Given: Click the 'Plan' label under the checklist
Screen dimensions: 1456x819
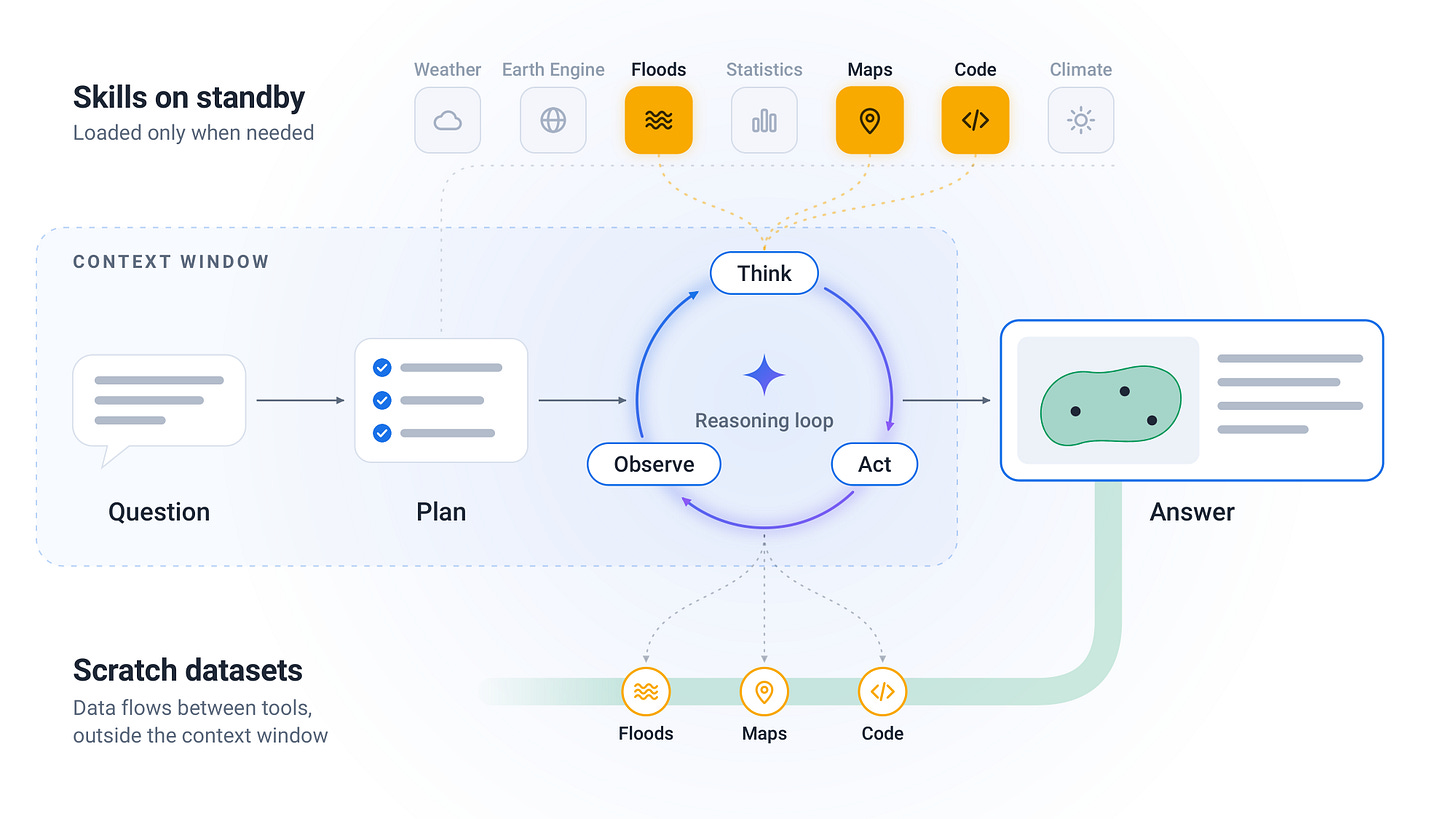Looking at the screenshot, I should coord(441,512).
